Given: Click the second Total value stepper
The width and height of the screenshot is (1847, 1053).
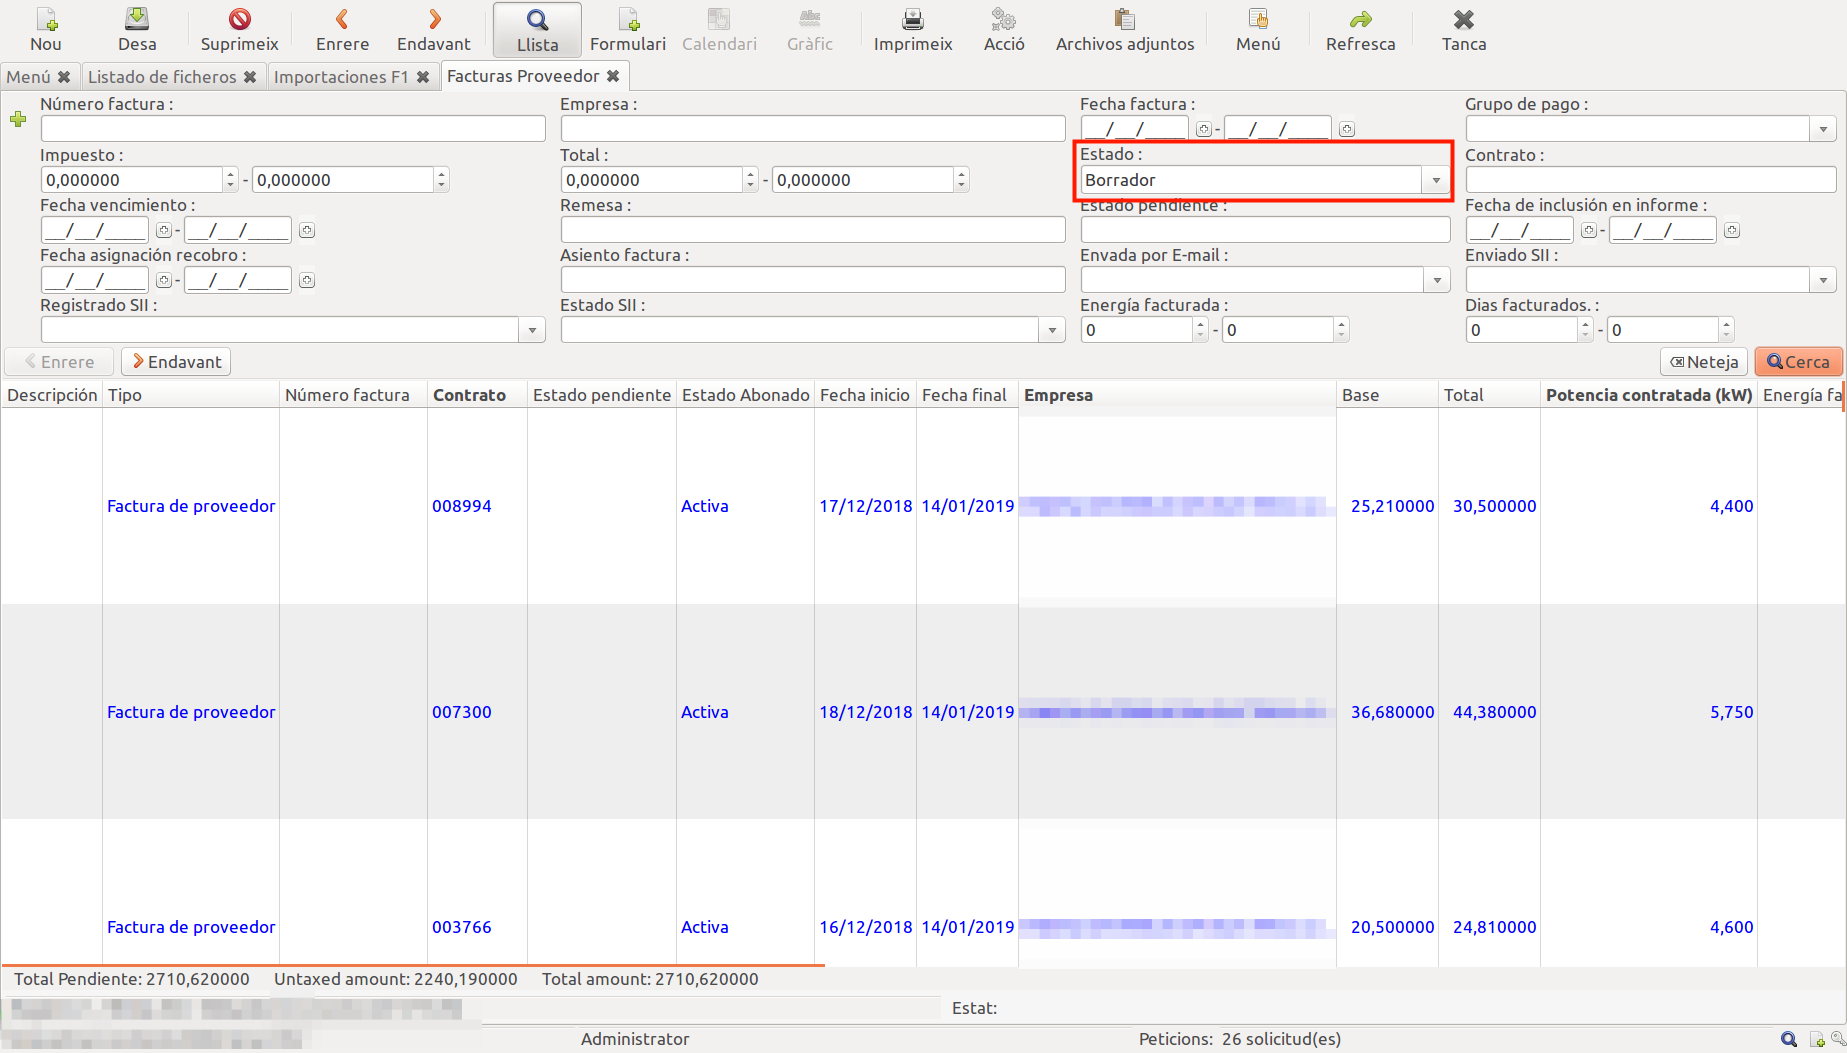Looking at the screenshot, I should (x=961, y=180).
